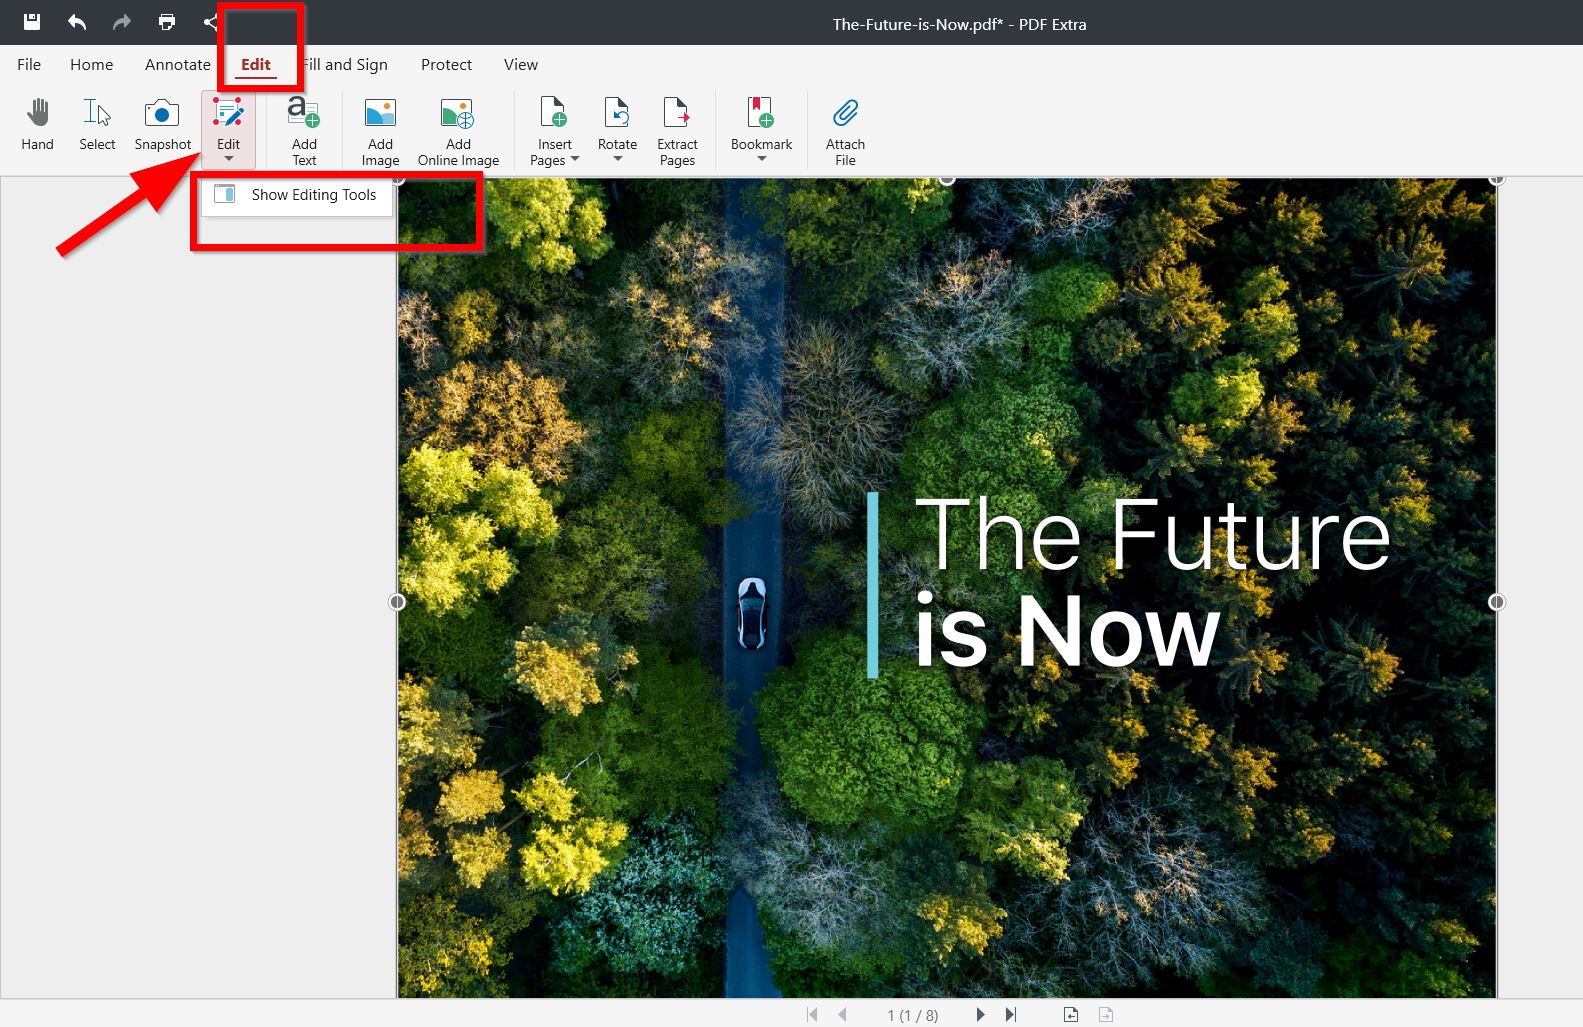Click the Save icon in the title bar

click(x=32, y=21)
